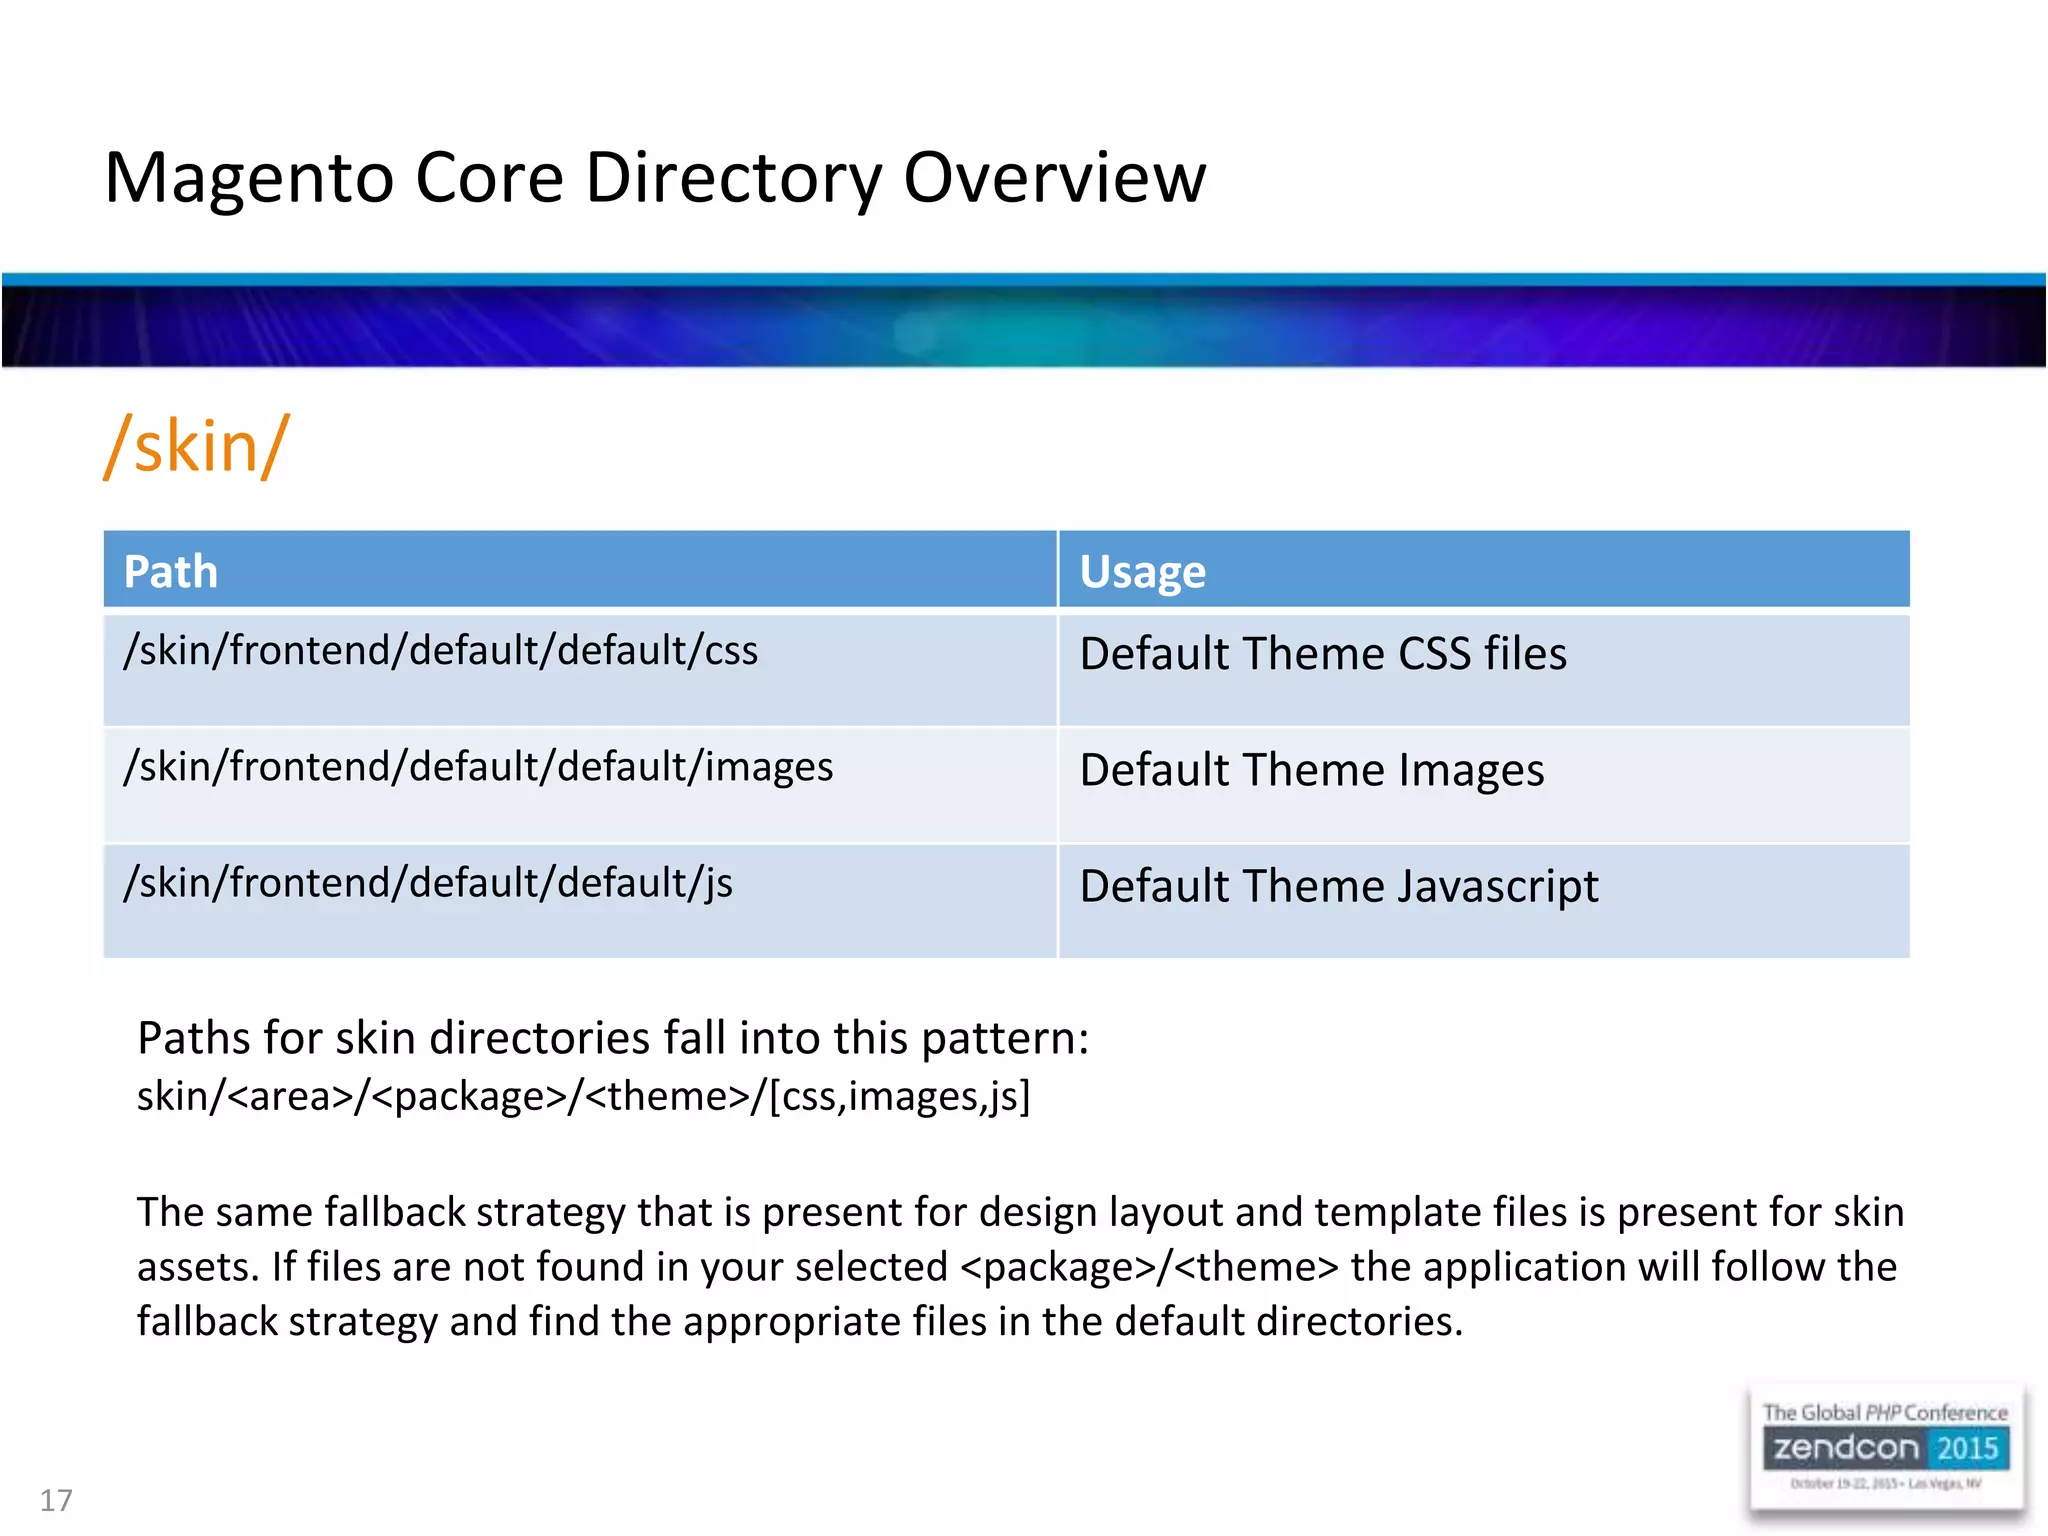Click 'Default Theme Images' cell
The image size is (2048, 1536).
(x=1484, y=785)
